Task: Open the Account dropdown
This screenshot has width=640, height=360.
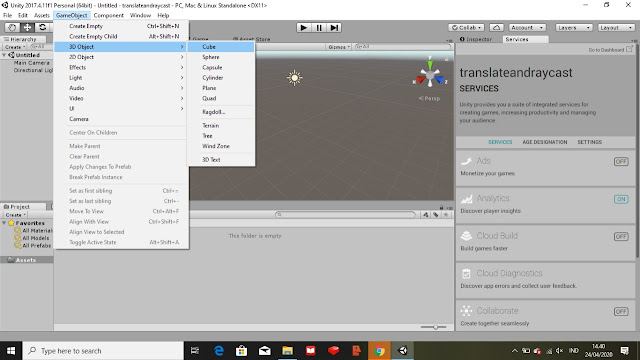Action: tap(527, 28)
